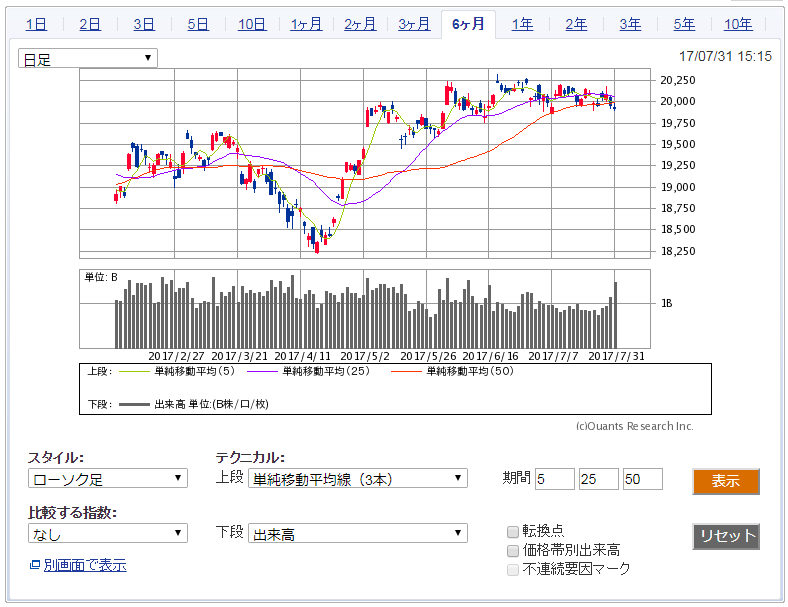Click the リセット button
The height and width of the screenshot is (607, 788).
coord(726,536)
